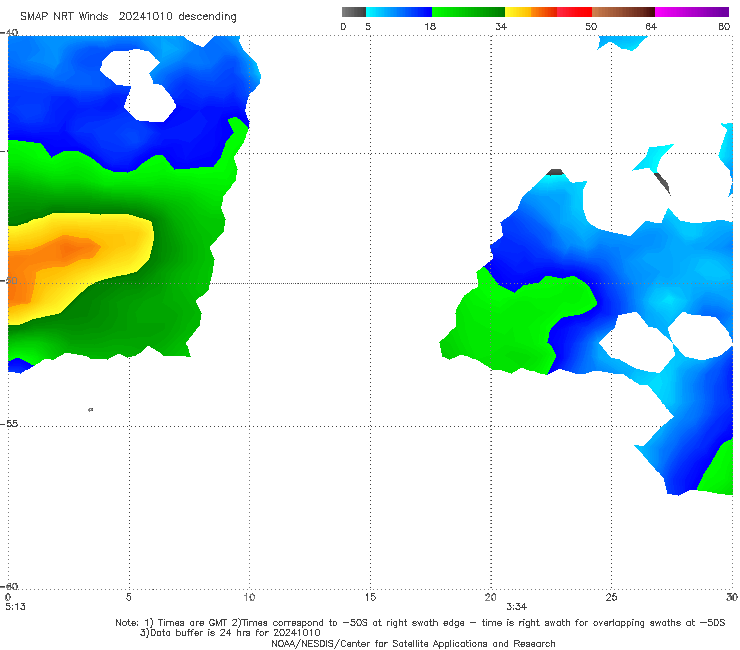Click the longitude axis label '5'
The height and width of the screenshot is (650, 740).
[x=128, y=597]
